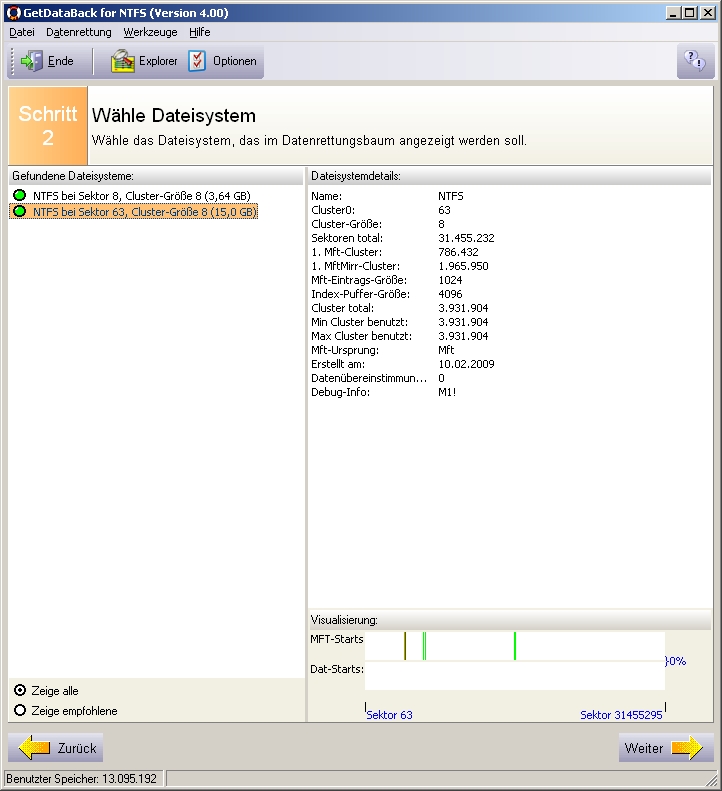Click the 1. MftMirr-Cluster value 1.965.950

tap(463, 266)
